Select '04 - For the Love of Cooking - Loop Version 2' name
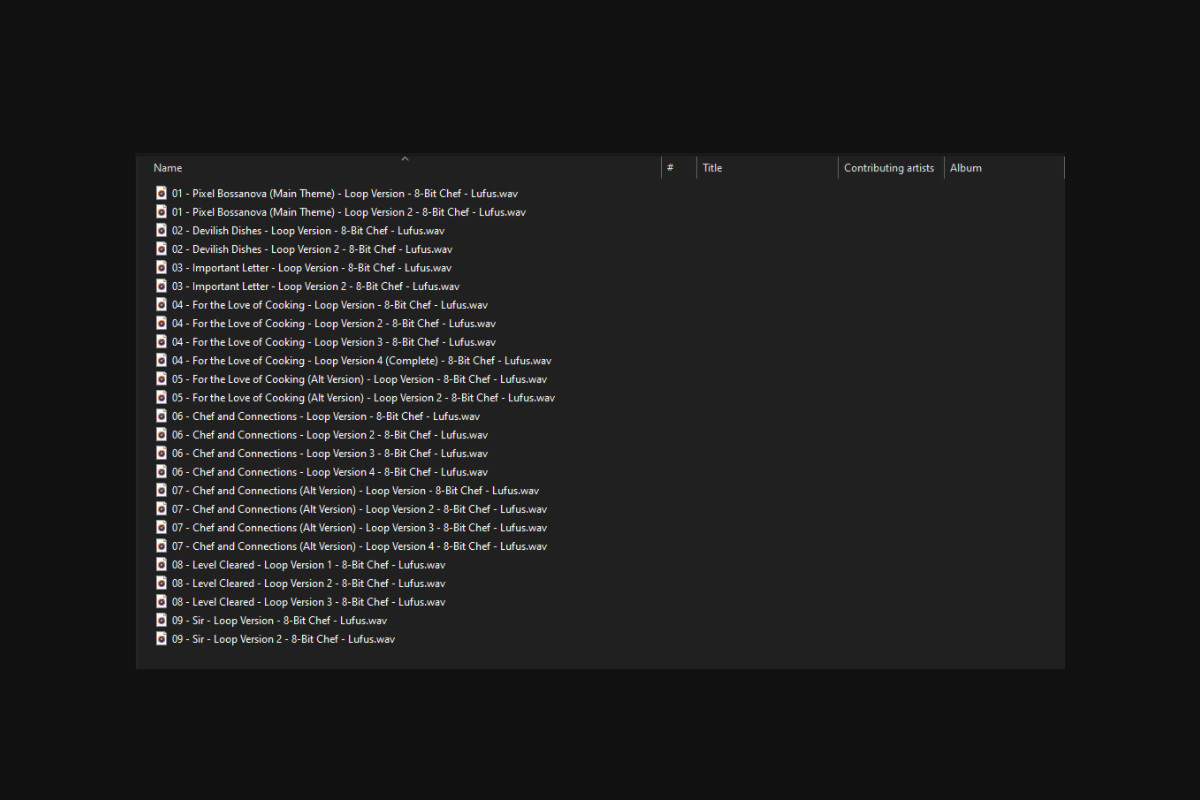This screenshot has height=800, width=1200. pos(333,323)
